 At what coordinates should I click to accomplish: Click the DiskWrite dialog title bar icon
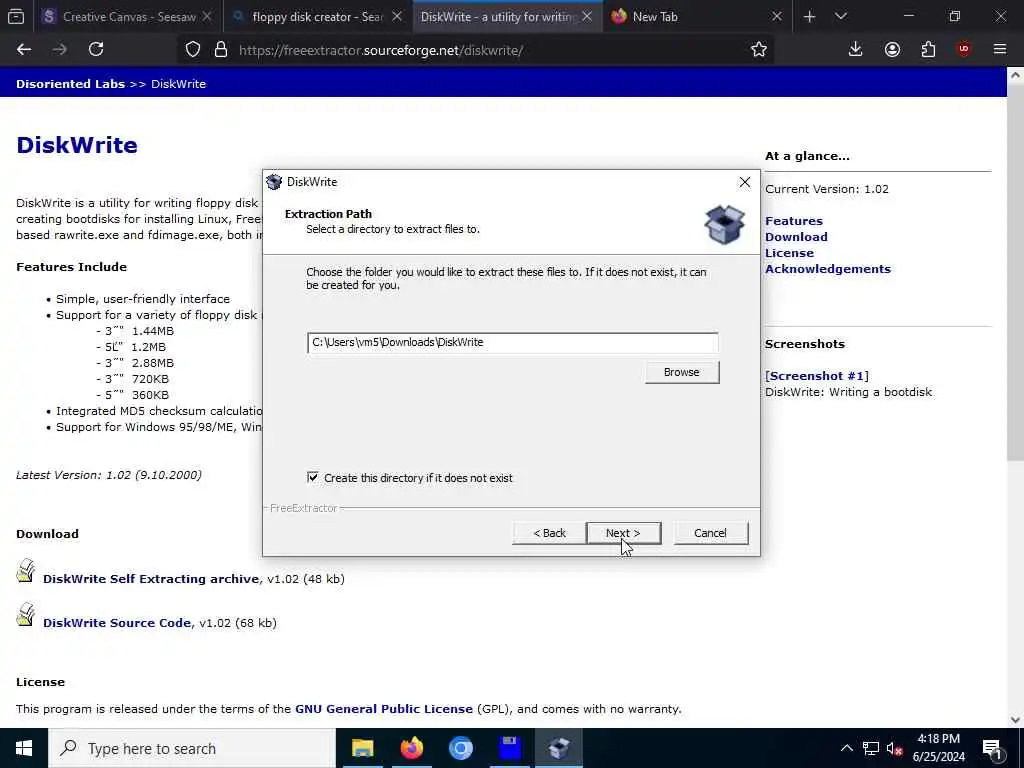[274, 182]
